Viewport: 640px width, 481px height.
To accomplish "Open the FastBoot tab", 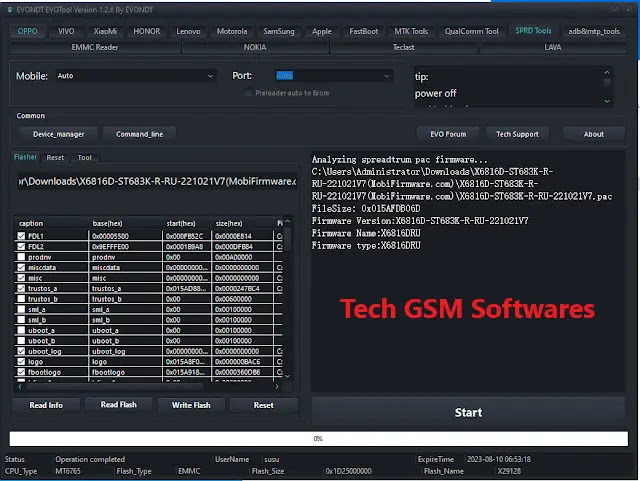I will click(363, 31).
